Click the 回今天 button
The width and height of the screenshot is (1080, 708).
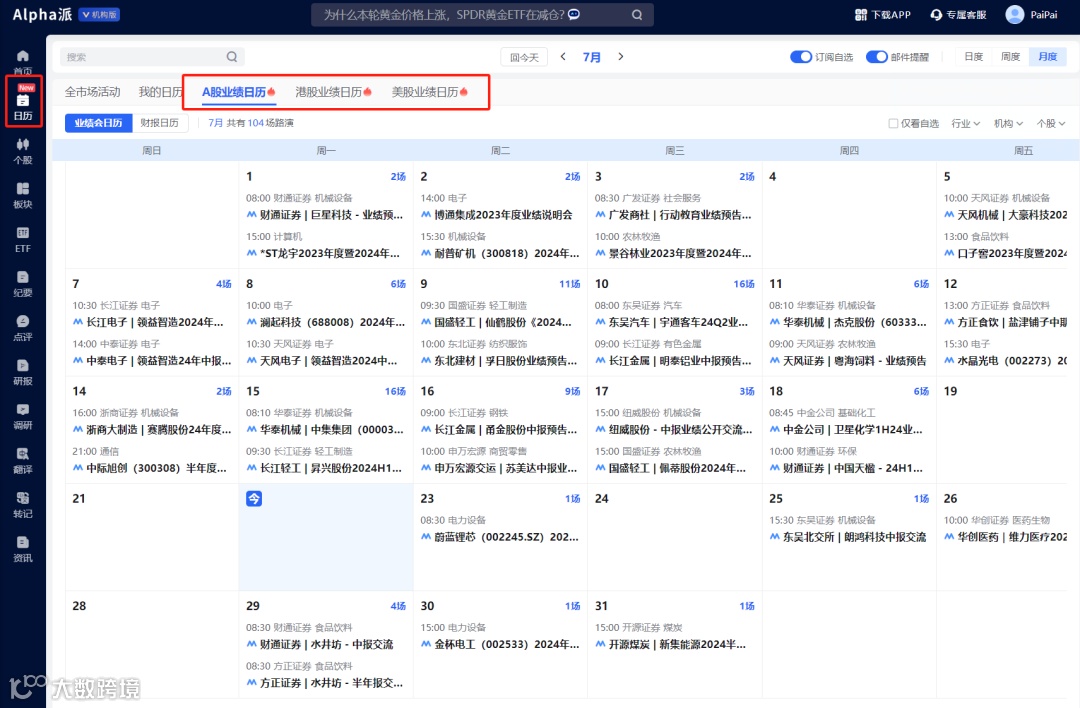click(x=524, y=57)
